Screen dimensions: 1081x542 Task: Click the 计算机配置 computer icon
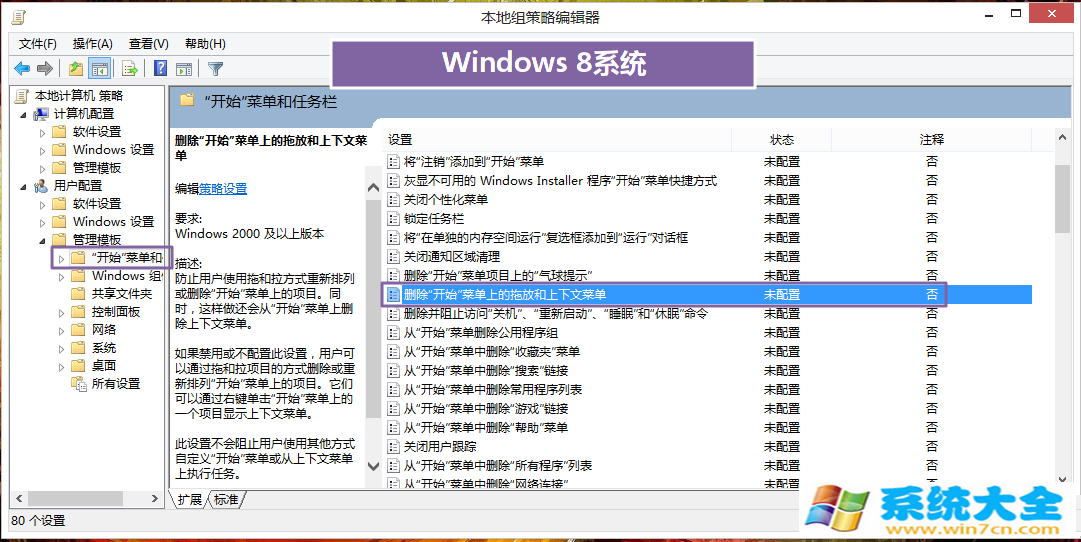tap(41, 114)
